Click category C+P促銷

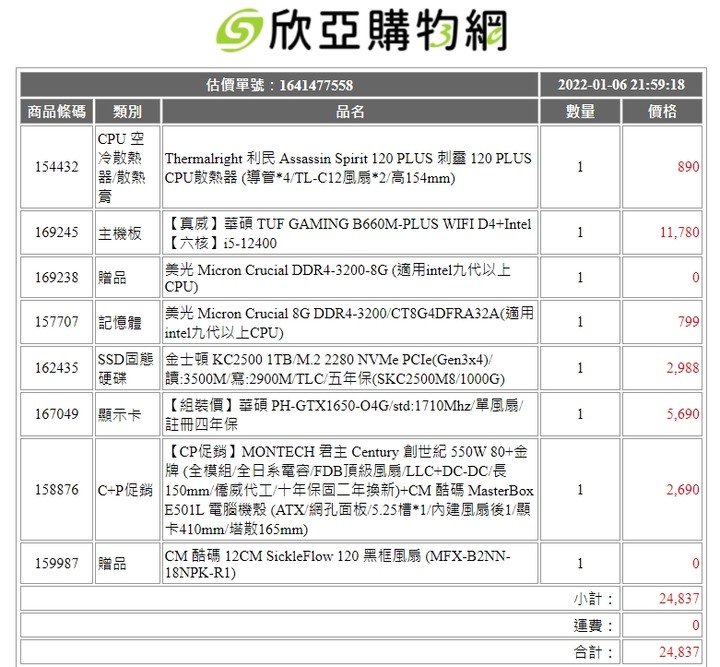(125, 490)
